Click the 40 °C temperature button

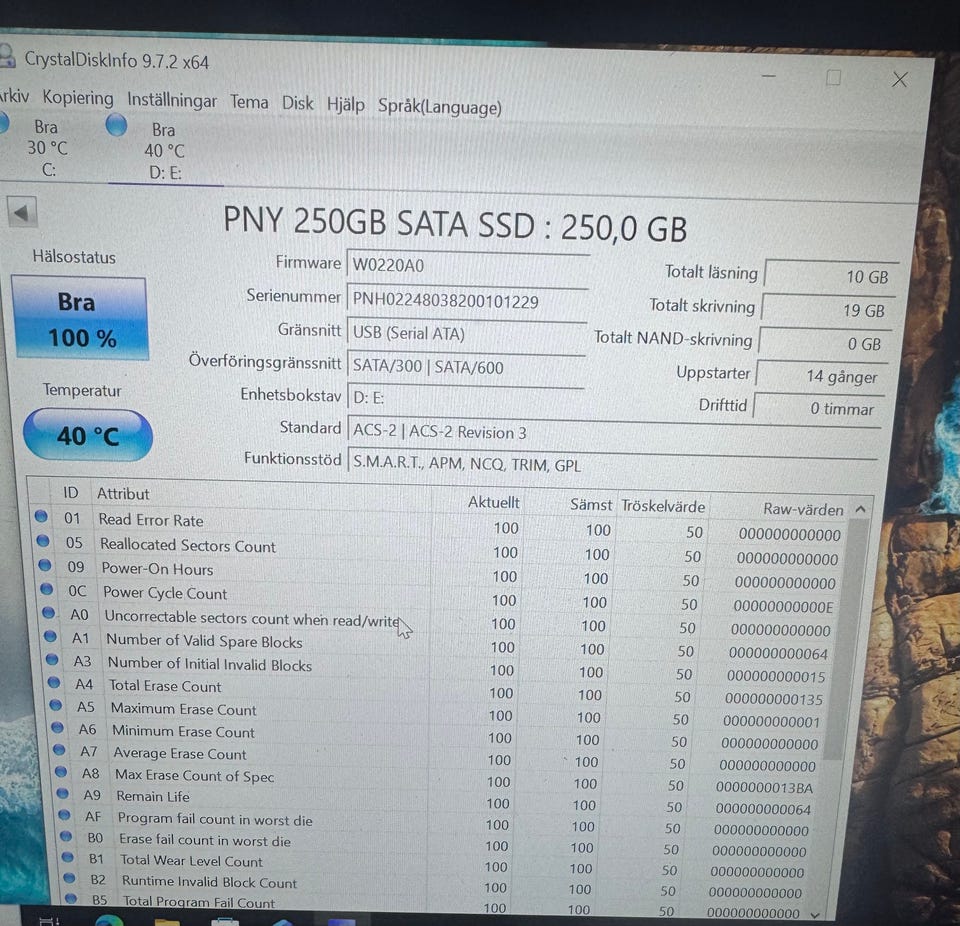coord(88,435)
